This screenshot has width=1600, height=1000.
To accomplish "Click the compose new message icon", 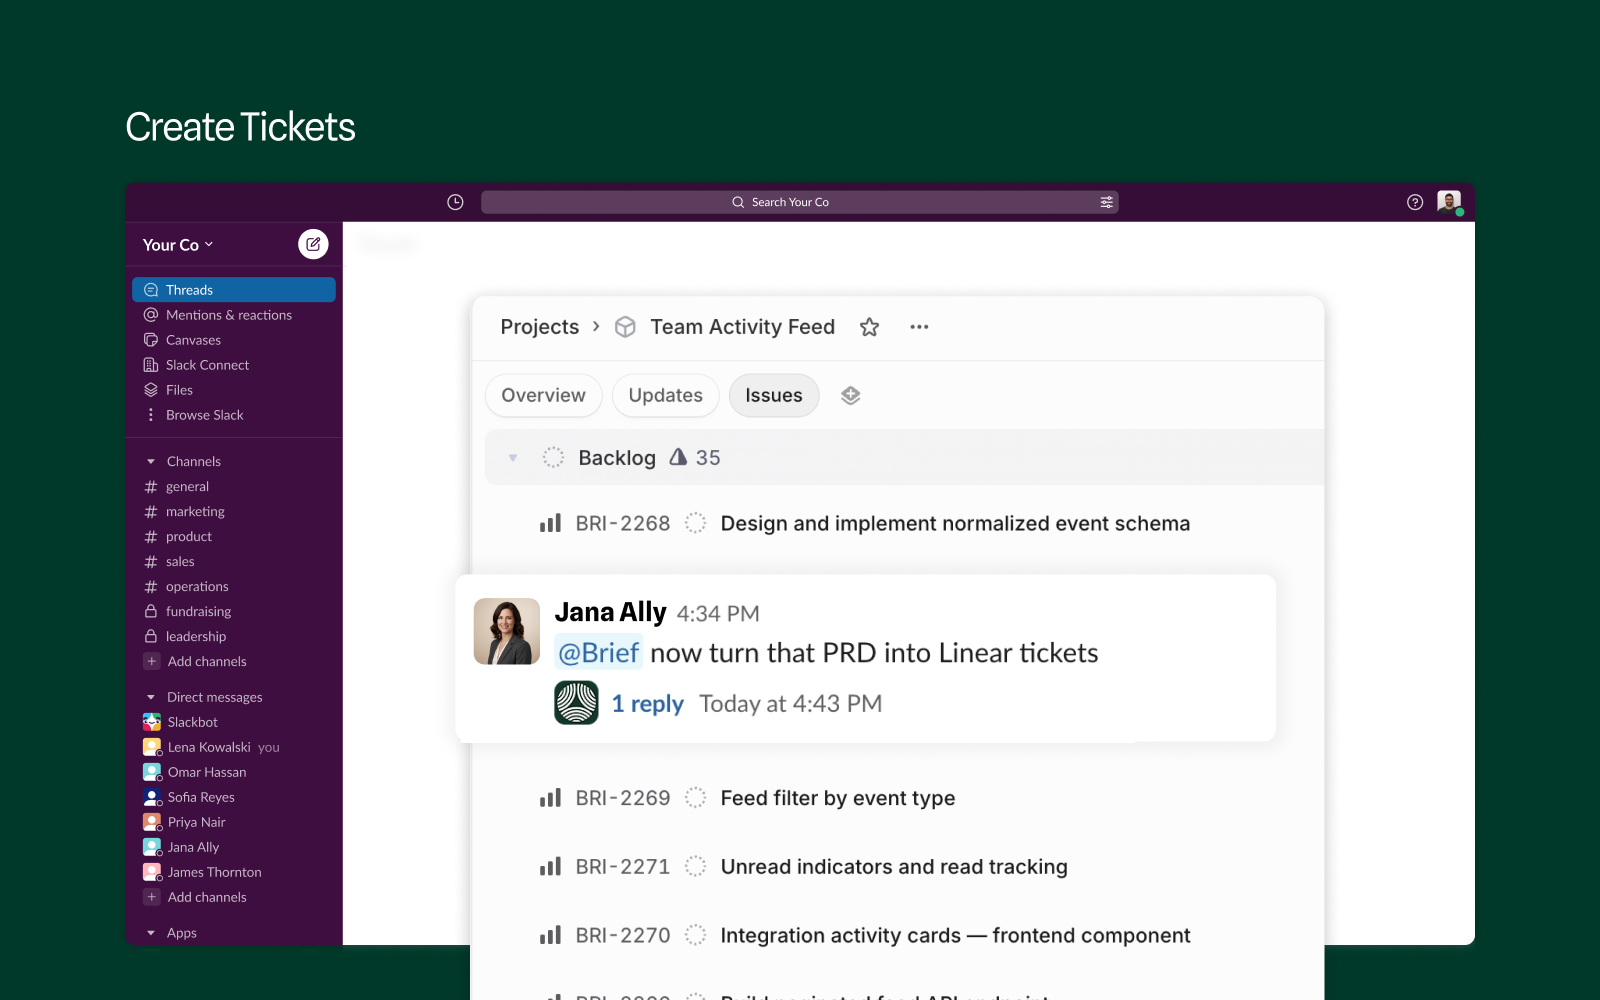I will tap(313, 244).
